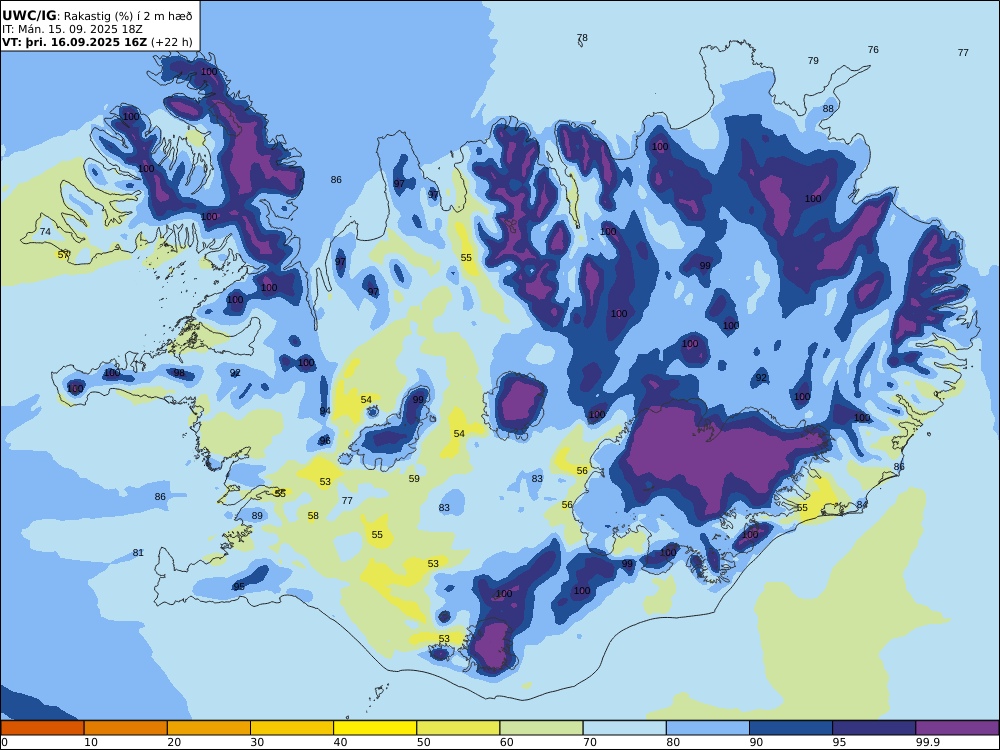This screenshot has width=1000, height=750.
Task: Click the map value '74'
Action: coord(45,232)
